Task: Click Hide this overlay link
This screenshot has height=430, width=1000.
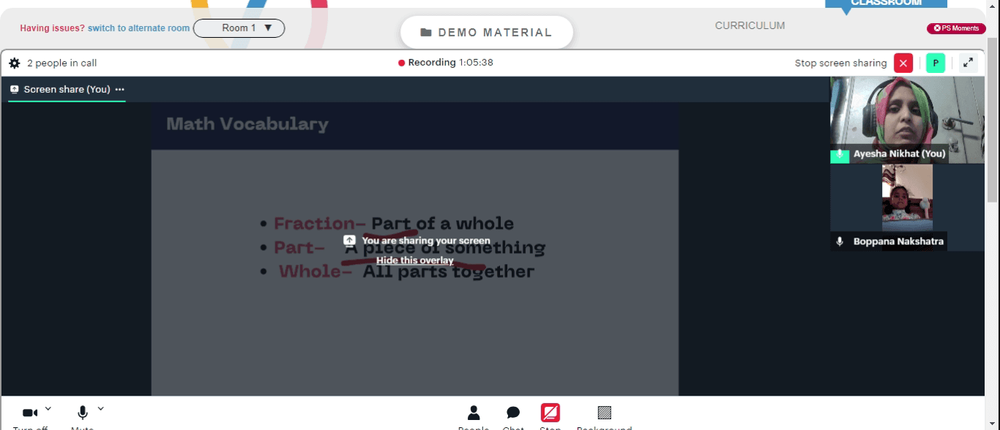Action: [415, 260]
